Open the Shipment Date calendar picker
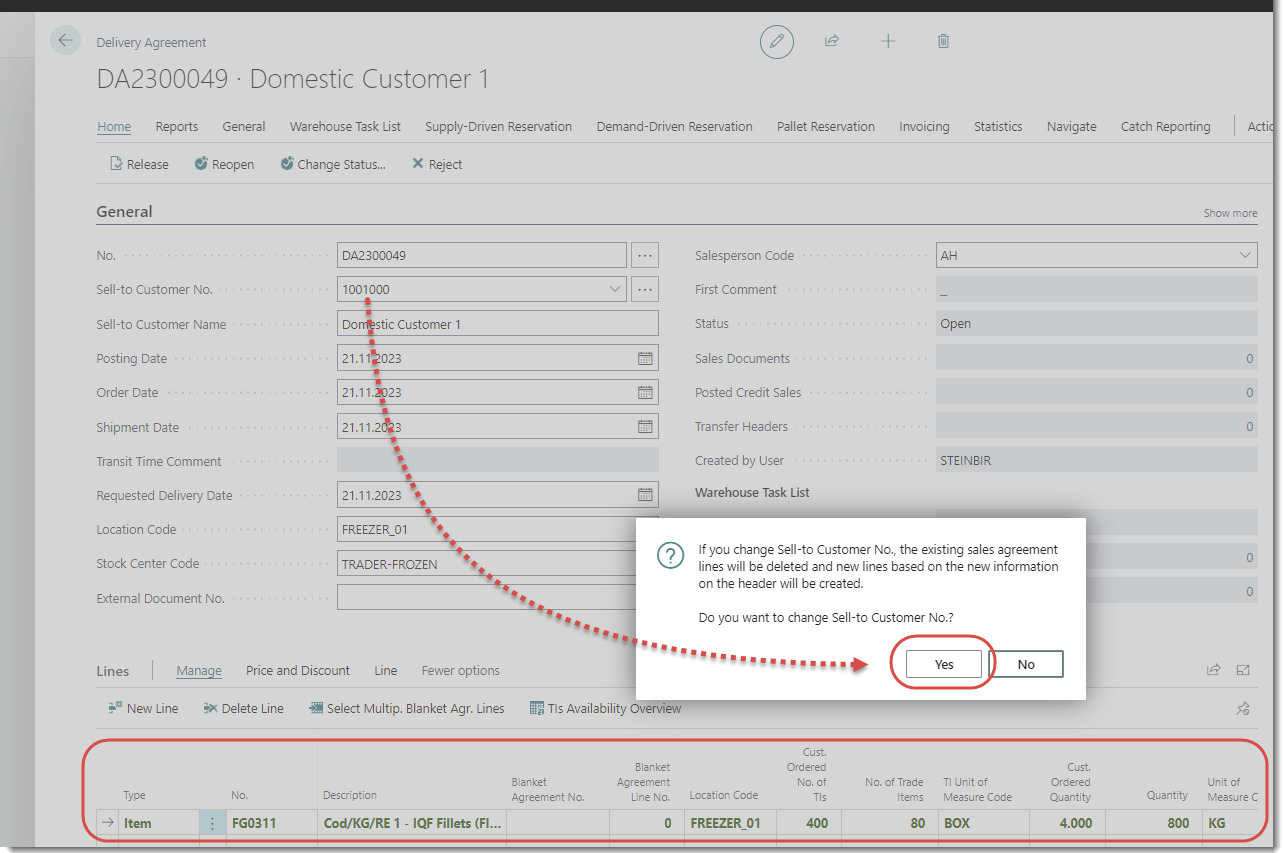The image size is (1283, 853). tap(645, 427)
